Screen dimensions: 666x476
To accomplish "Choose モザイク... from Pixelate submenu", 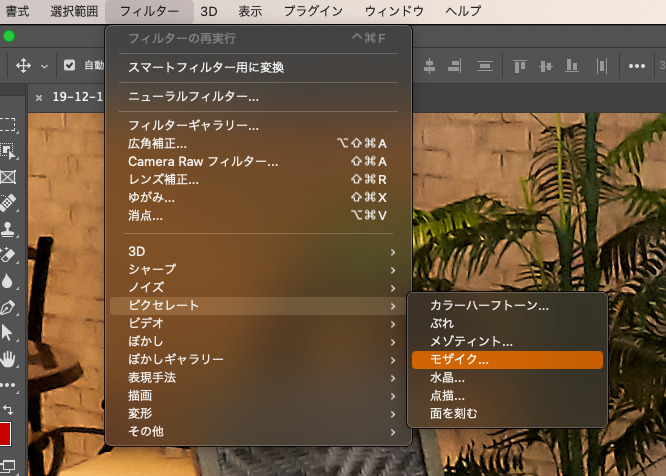I will 507,359.
